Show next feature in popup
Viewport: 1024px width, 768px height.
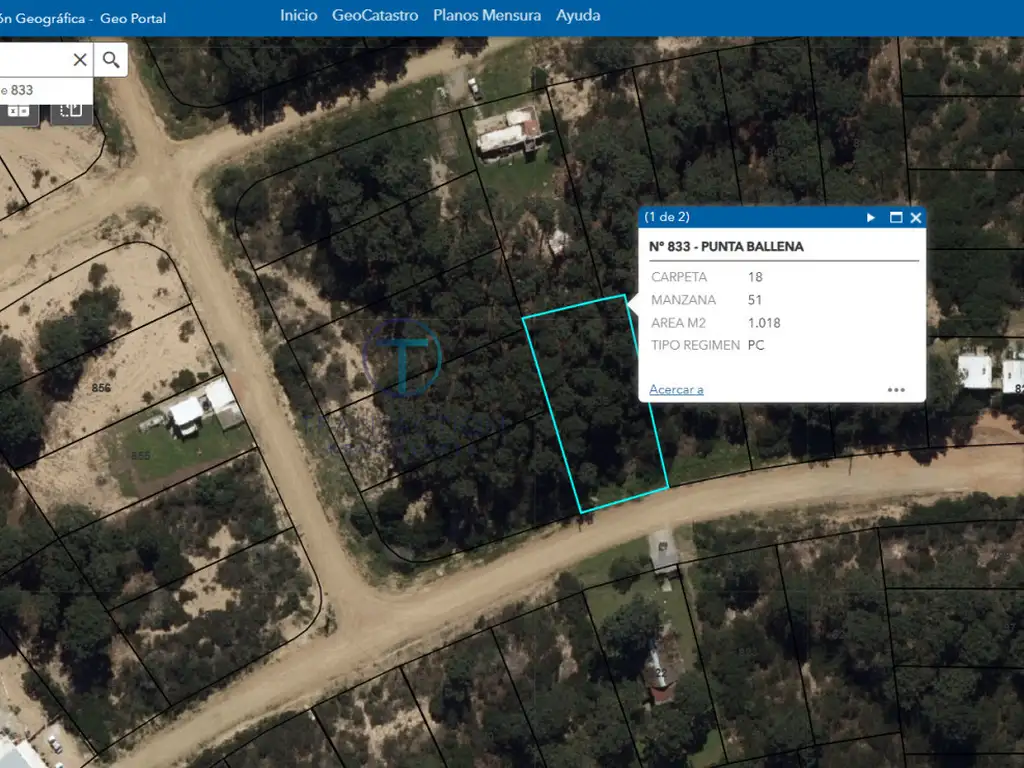(x=871, y=217)
